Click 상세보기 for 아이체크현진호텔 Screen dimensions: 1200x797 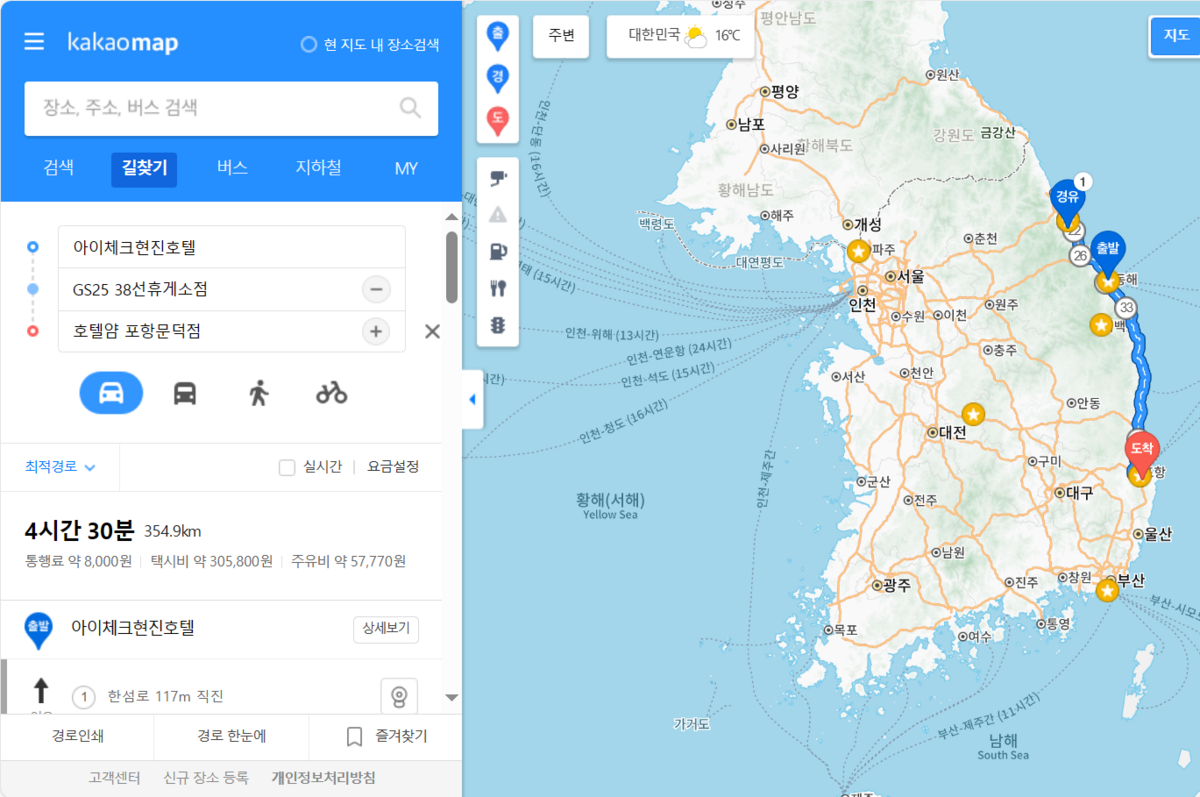(385, 629)
